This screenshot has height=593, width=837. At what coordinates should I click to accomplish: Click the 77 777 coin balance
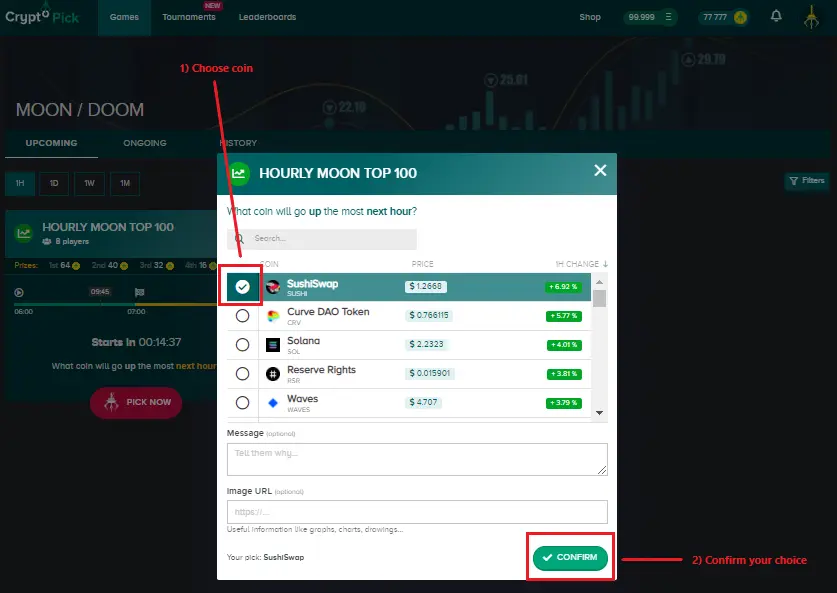pos(715,17)
